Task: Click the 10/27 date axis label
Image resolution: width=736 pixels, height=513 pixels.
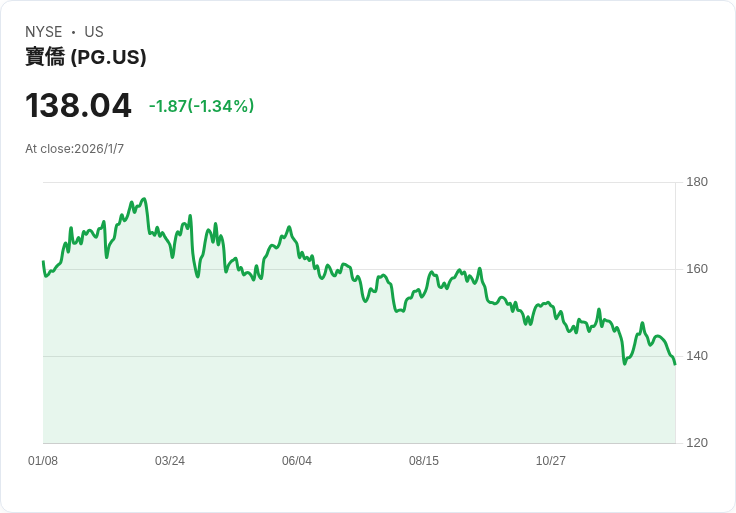Action: coord(551,461)
